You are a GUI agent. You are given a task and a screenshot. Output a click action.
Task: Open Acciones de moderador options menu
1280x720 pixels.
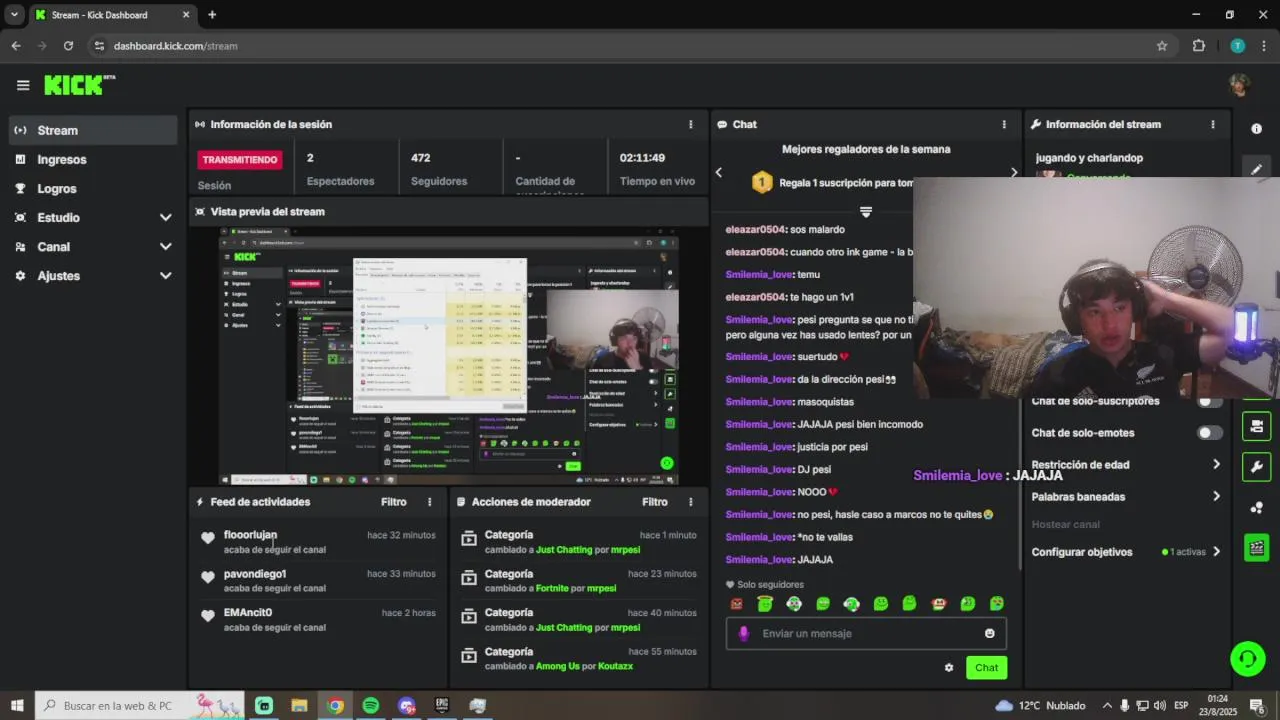pos(690,502)
